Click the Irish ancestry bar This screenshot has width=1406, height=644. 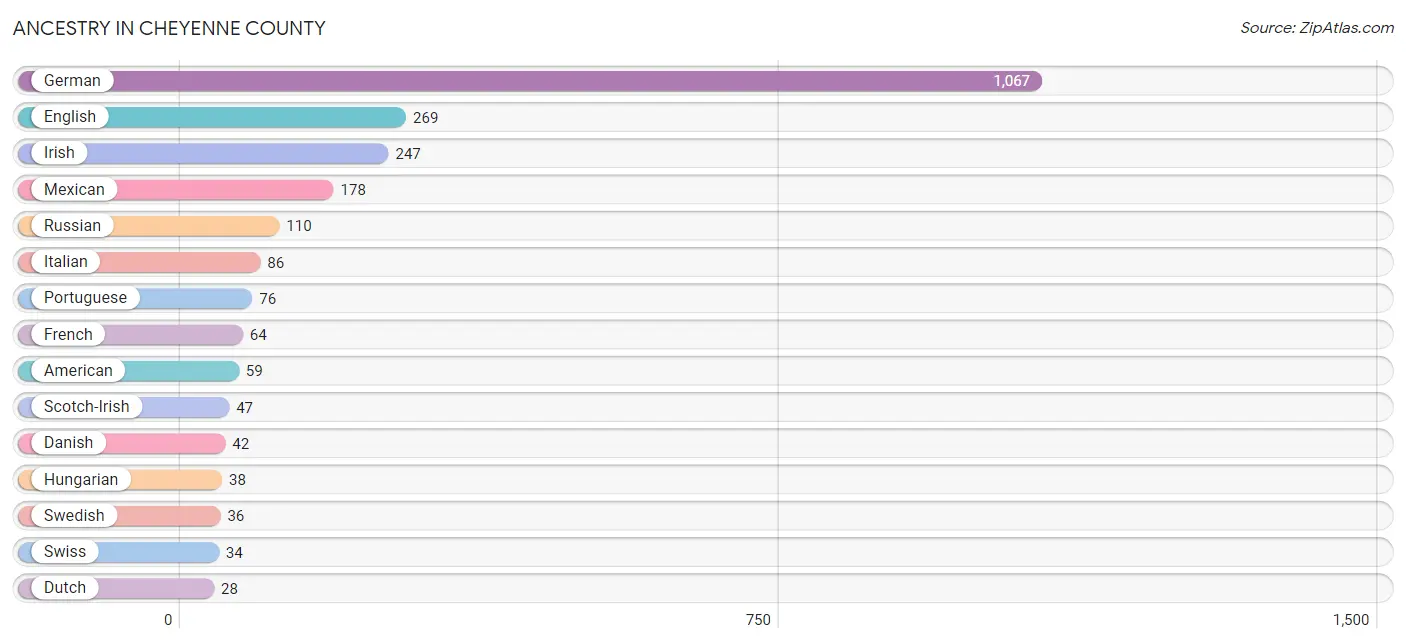pyautogui.click(x=203, y=153)
